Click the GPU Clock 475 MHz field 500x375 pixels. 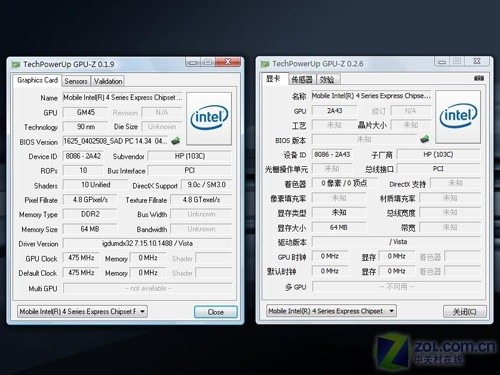(81, 258)
